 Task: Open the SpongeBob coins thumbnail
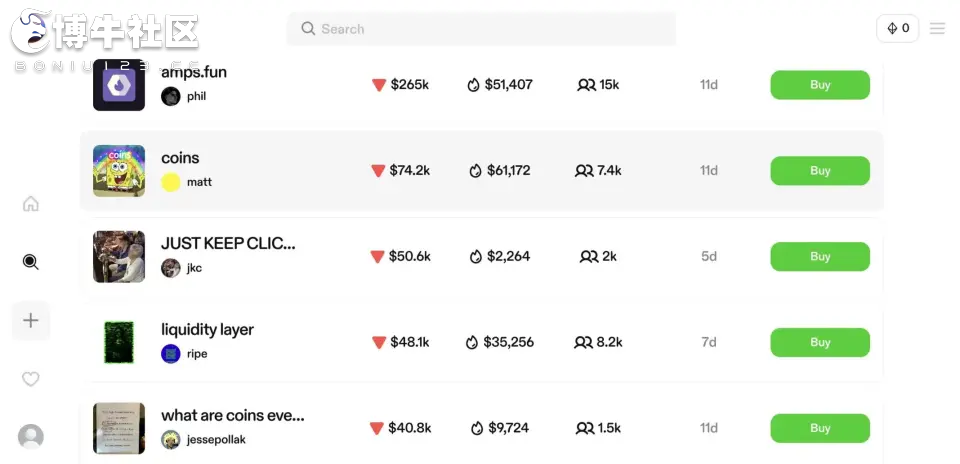click(x=119, y=171)
